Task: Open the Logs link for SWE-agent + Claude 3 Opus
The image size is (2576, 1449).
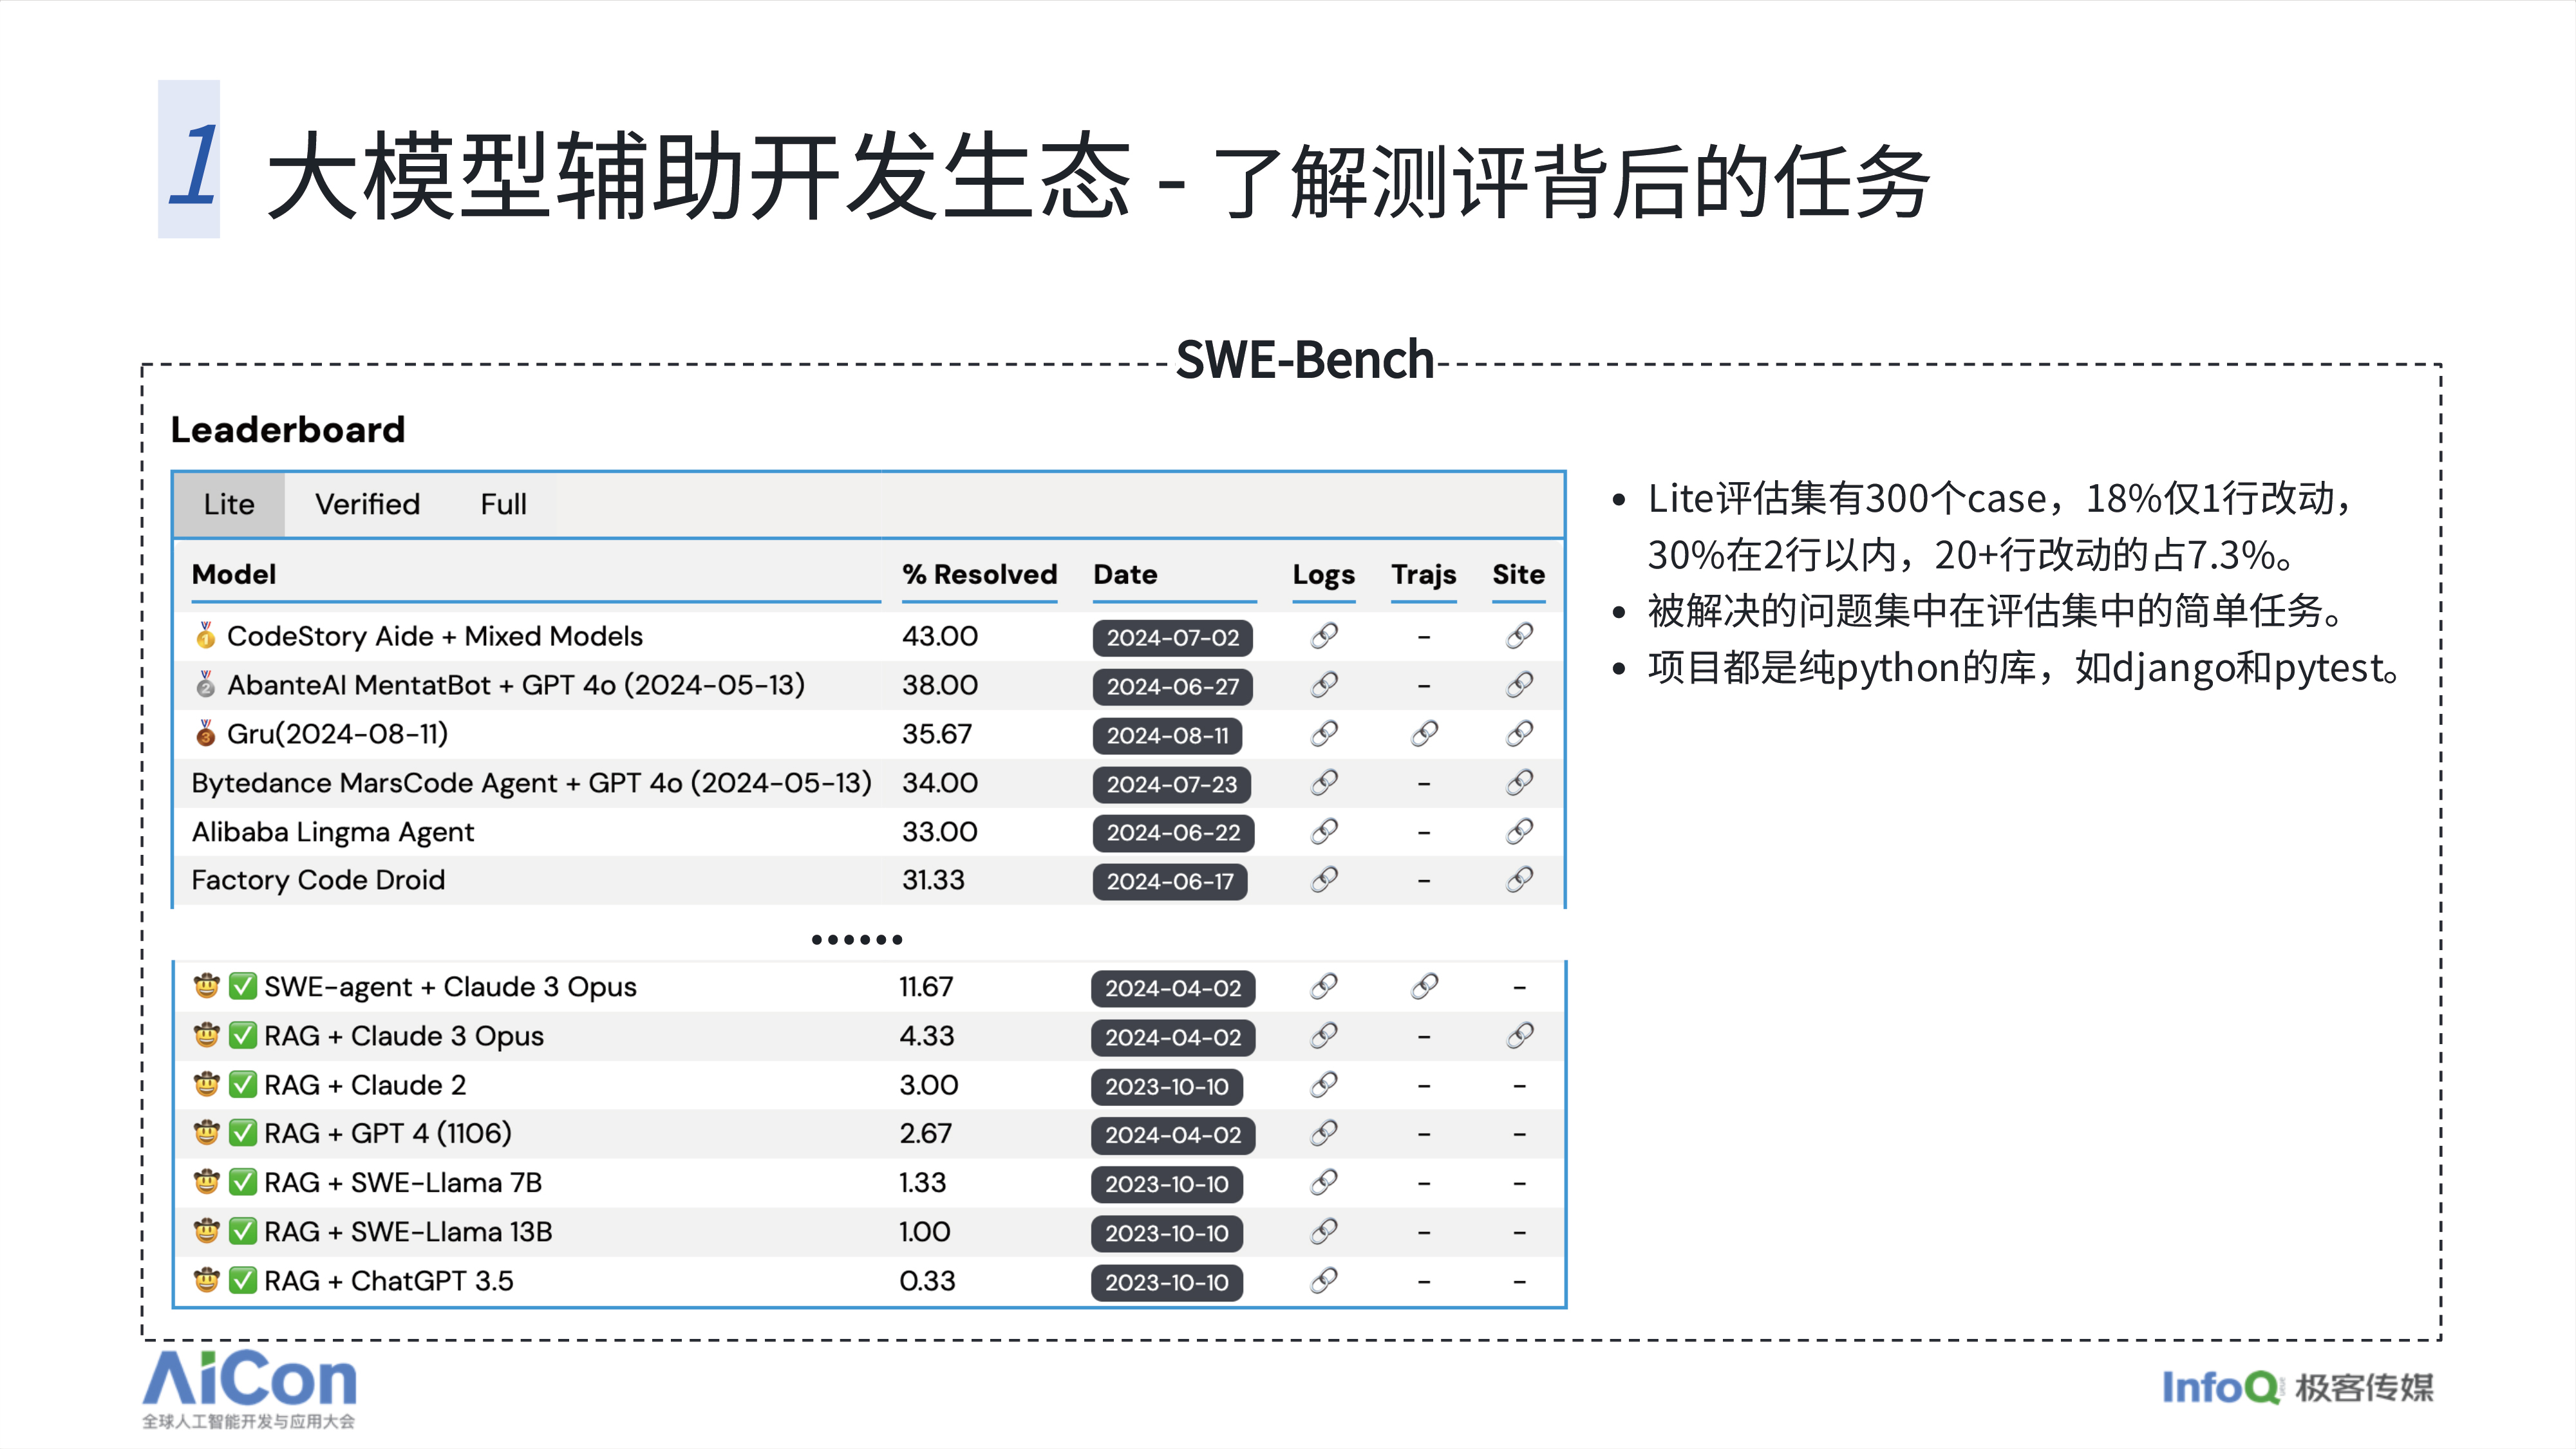Action: click(x=1324, y=987)
